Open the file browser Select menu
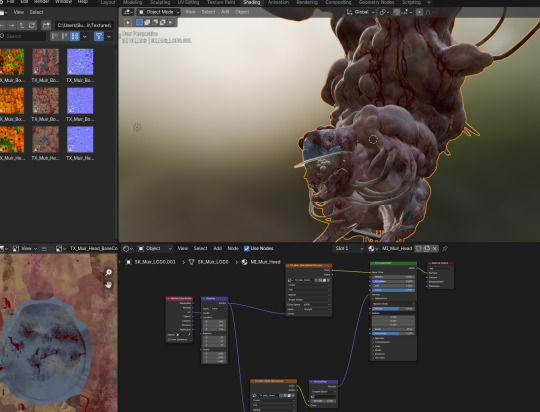 [x=36, y=12]
